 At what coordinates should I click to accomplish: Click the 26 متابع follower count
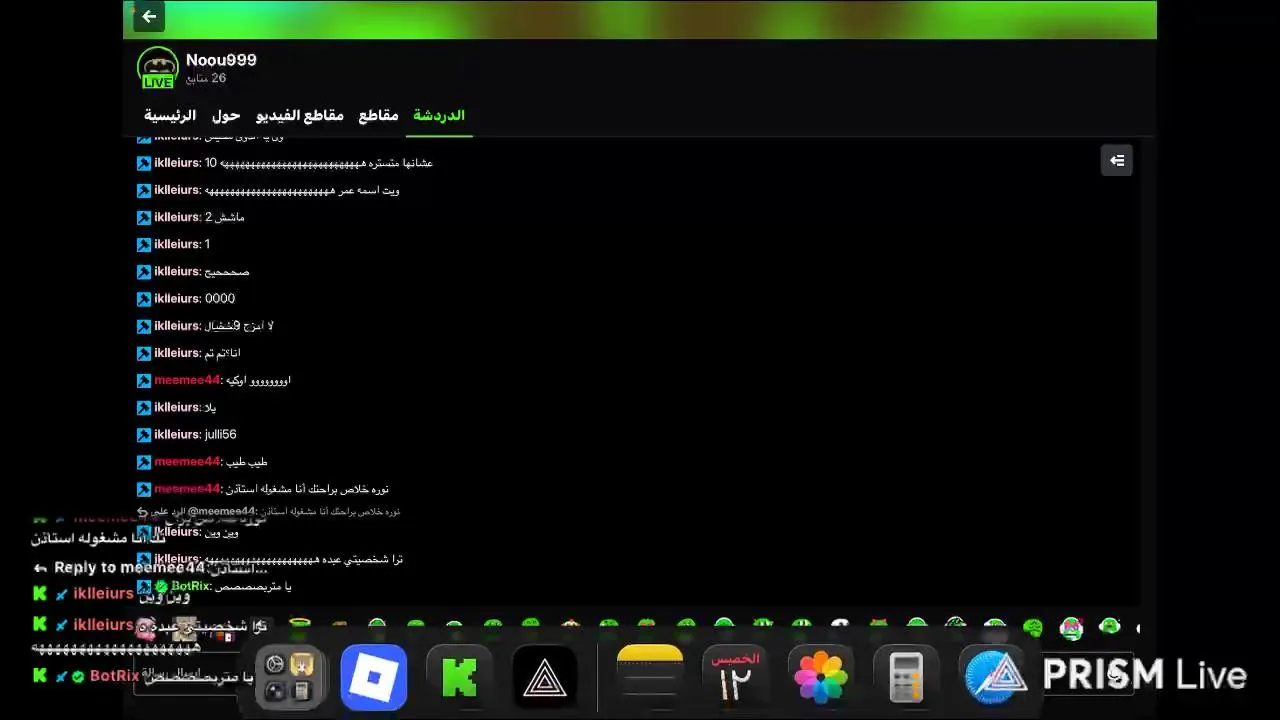[206, 78]
